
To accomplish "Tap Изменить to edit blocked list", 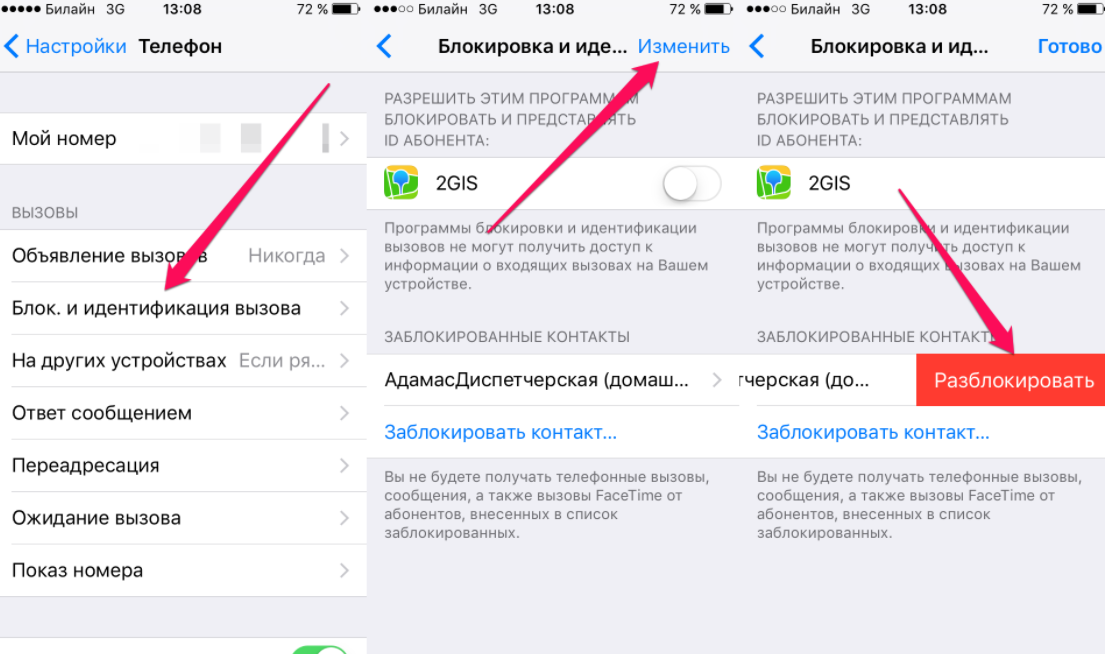I will 684,47.
